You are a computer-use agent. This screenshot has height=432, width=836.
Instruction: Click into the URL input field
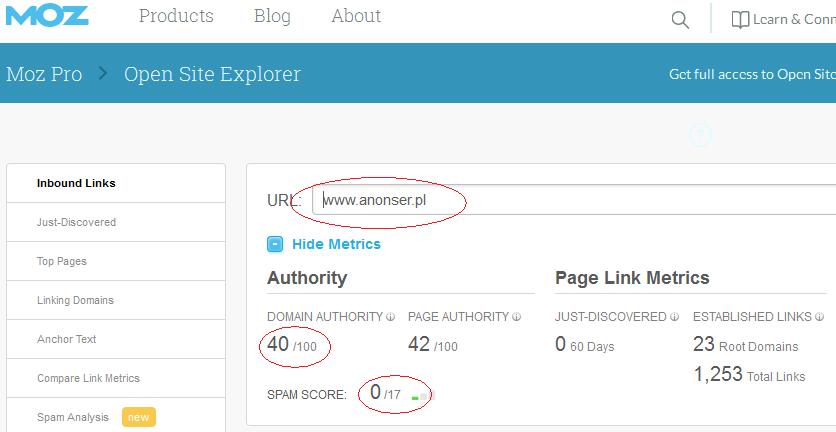(574, 200)
